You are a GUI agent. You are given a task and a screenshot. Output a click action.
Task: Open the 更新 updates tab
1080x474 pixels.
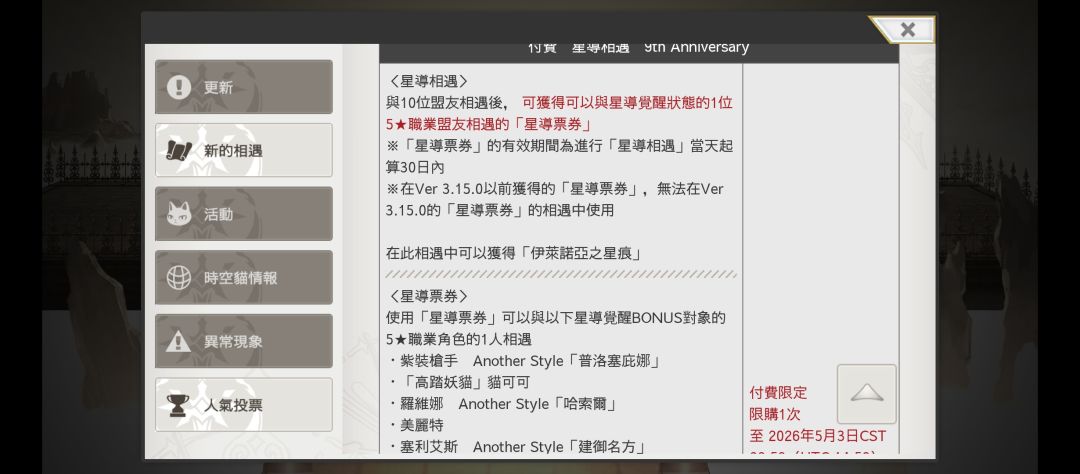243,87
